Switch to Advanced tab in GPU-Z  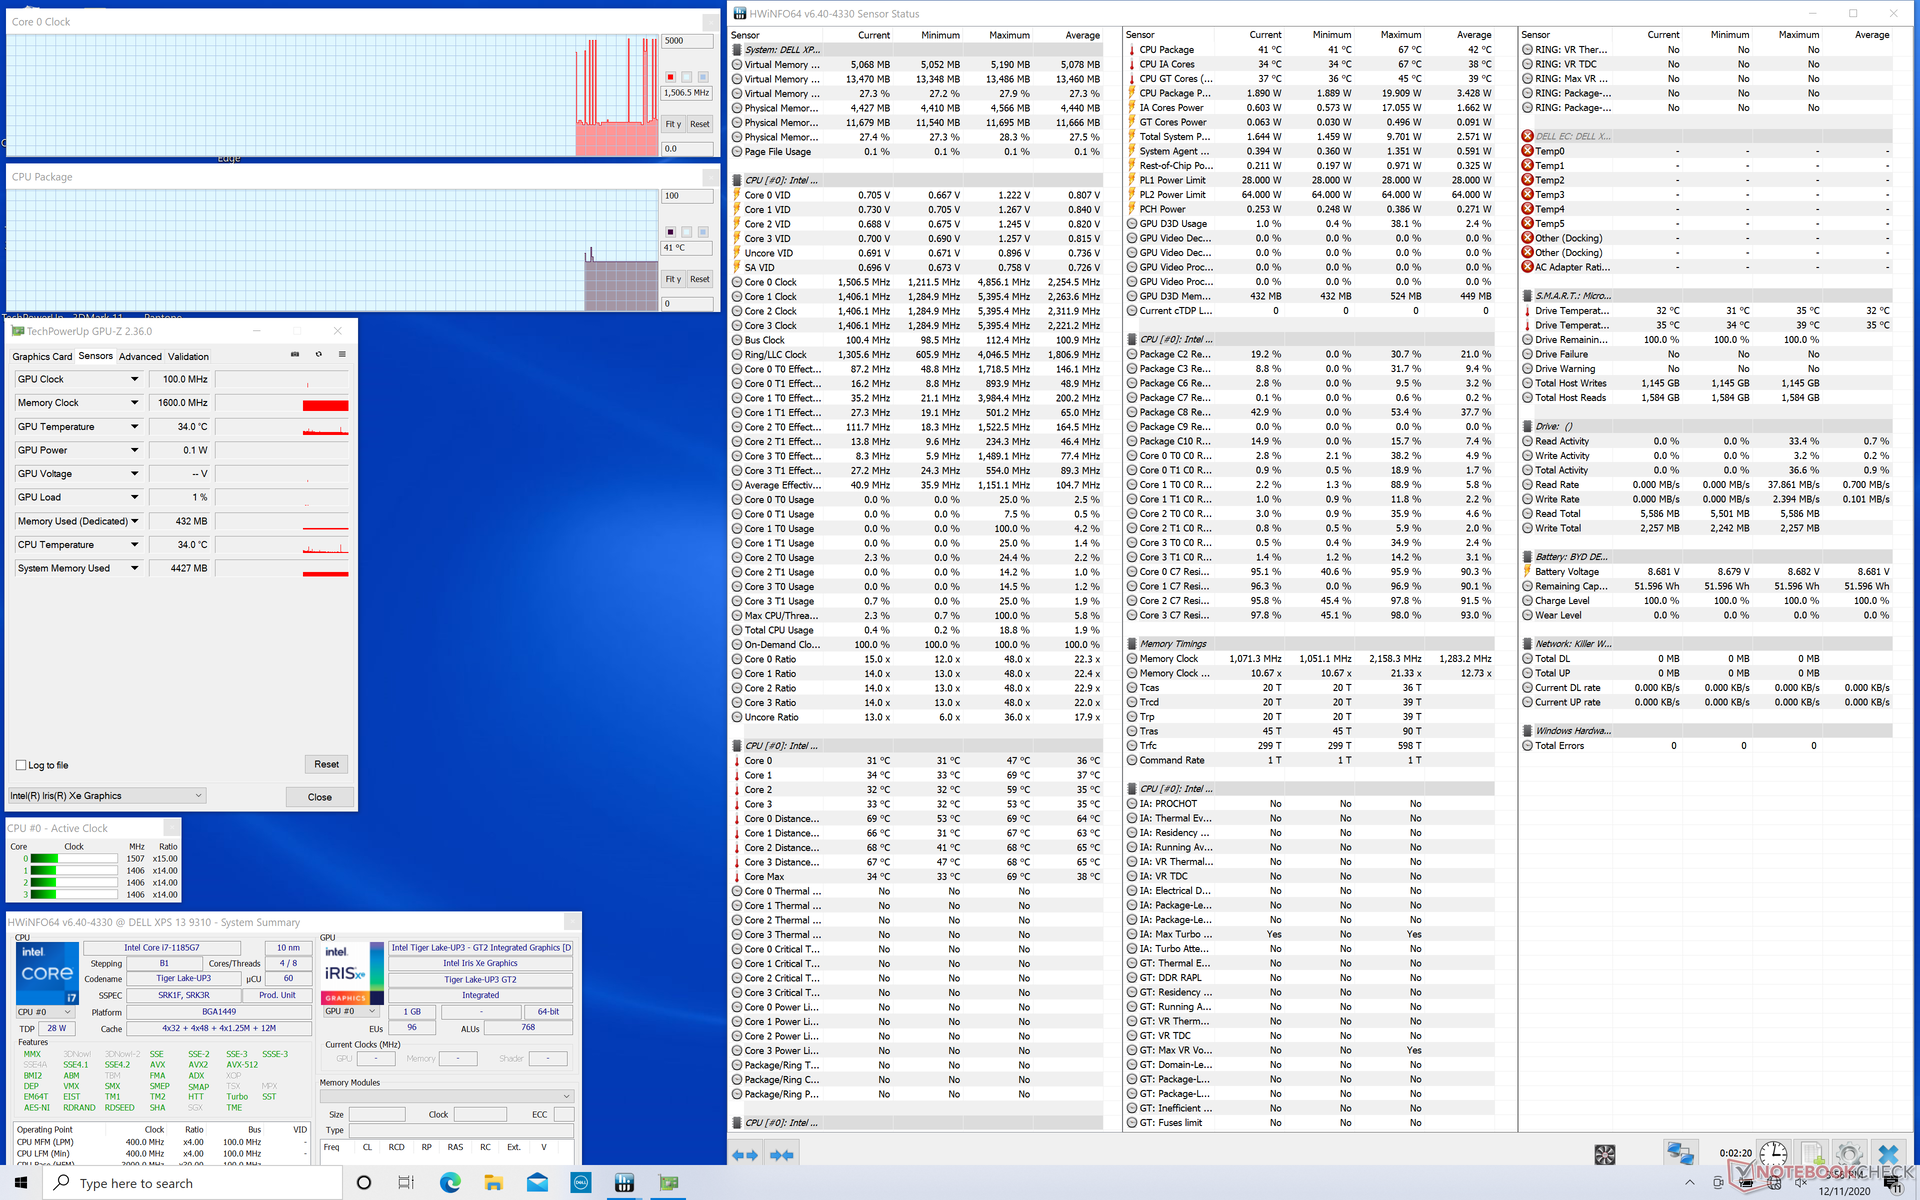[x=140, y=357]
